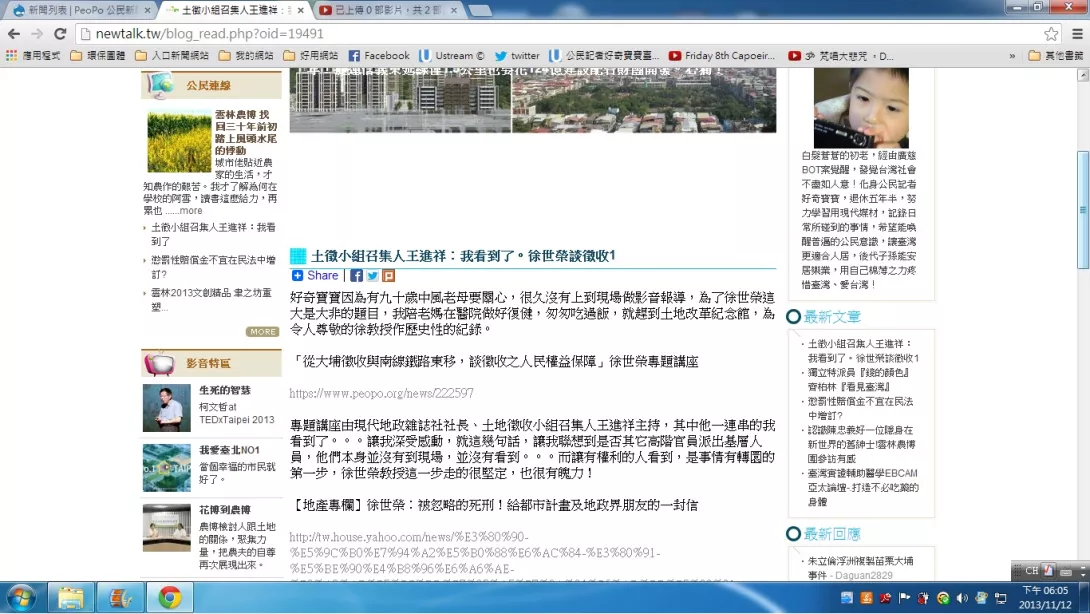
Task: Switch to the 新聞列表 PeoPo tab
Action: pos(80,10)
